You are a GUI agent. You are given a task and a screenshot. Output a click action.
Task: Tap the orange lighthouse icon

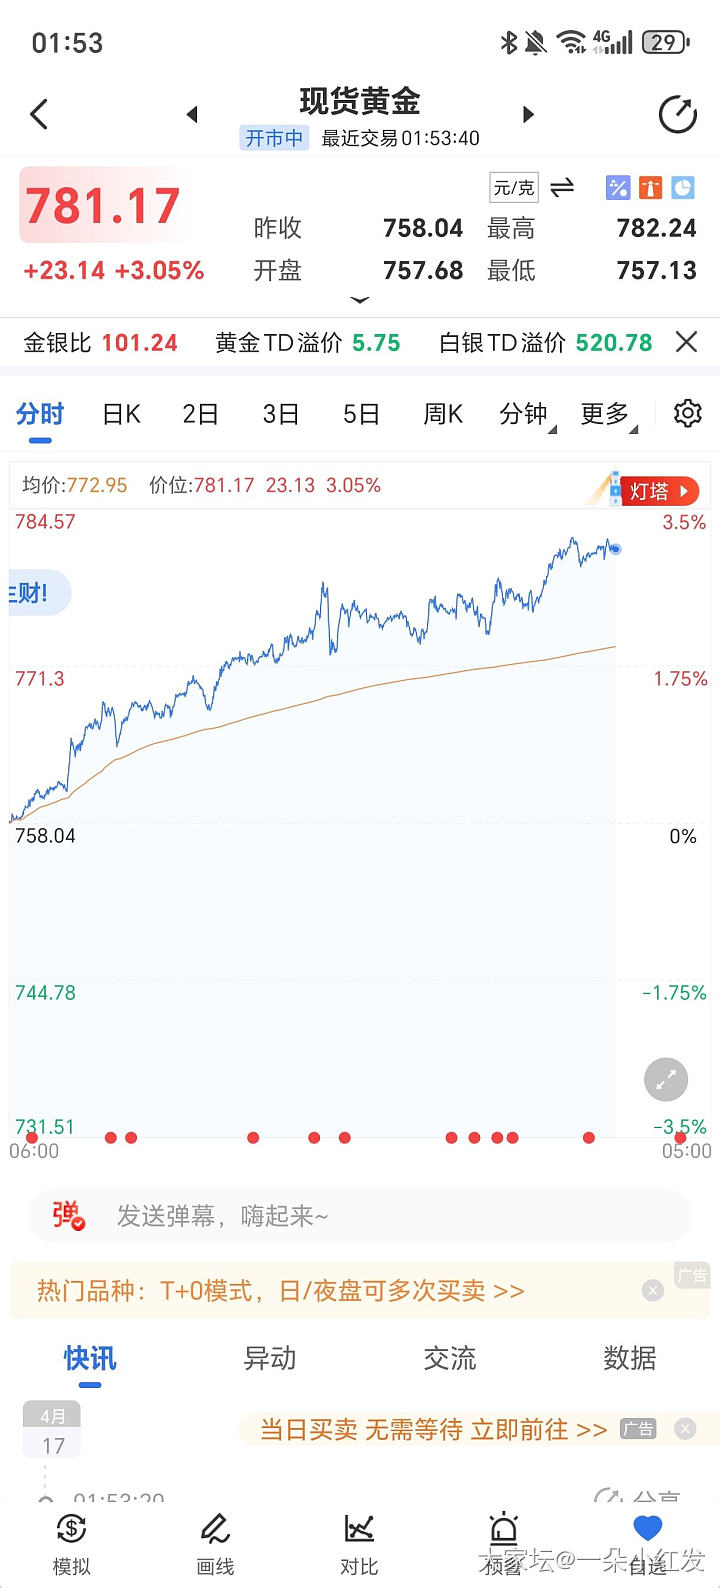click(650, 187)
